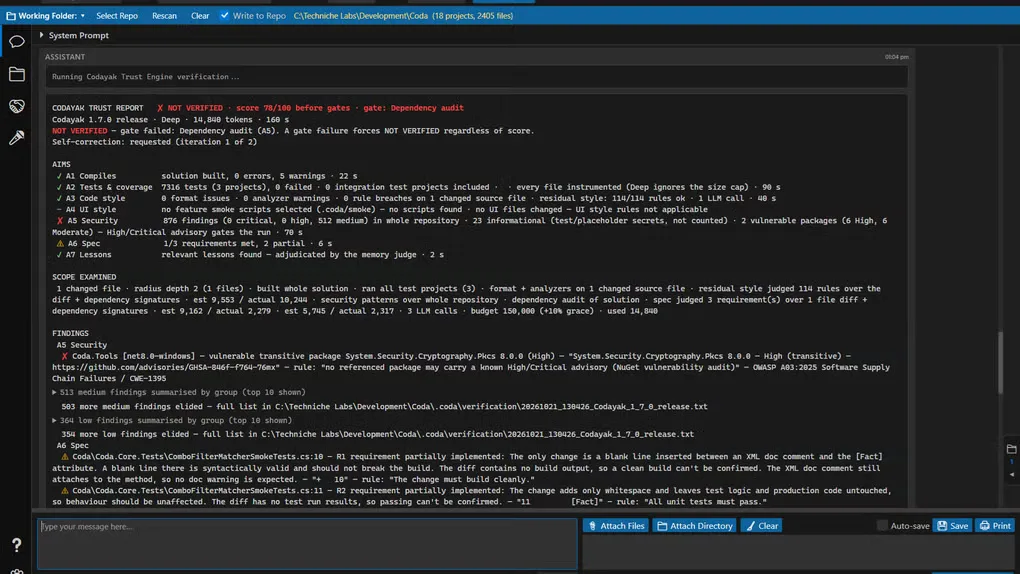This screenshot has width=1020, height=574.
Task: Click the A6 Spec warning row
Action: [194, 243]
